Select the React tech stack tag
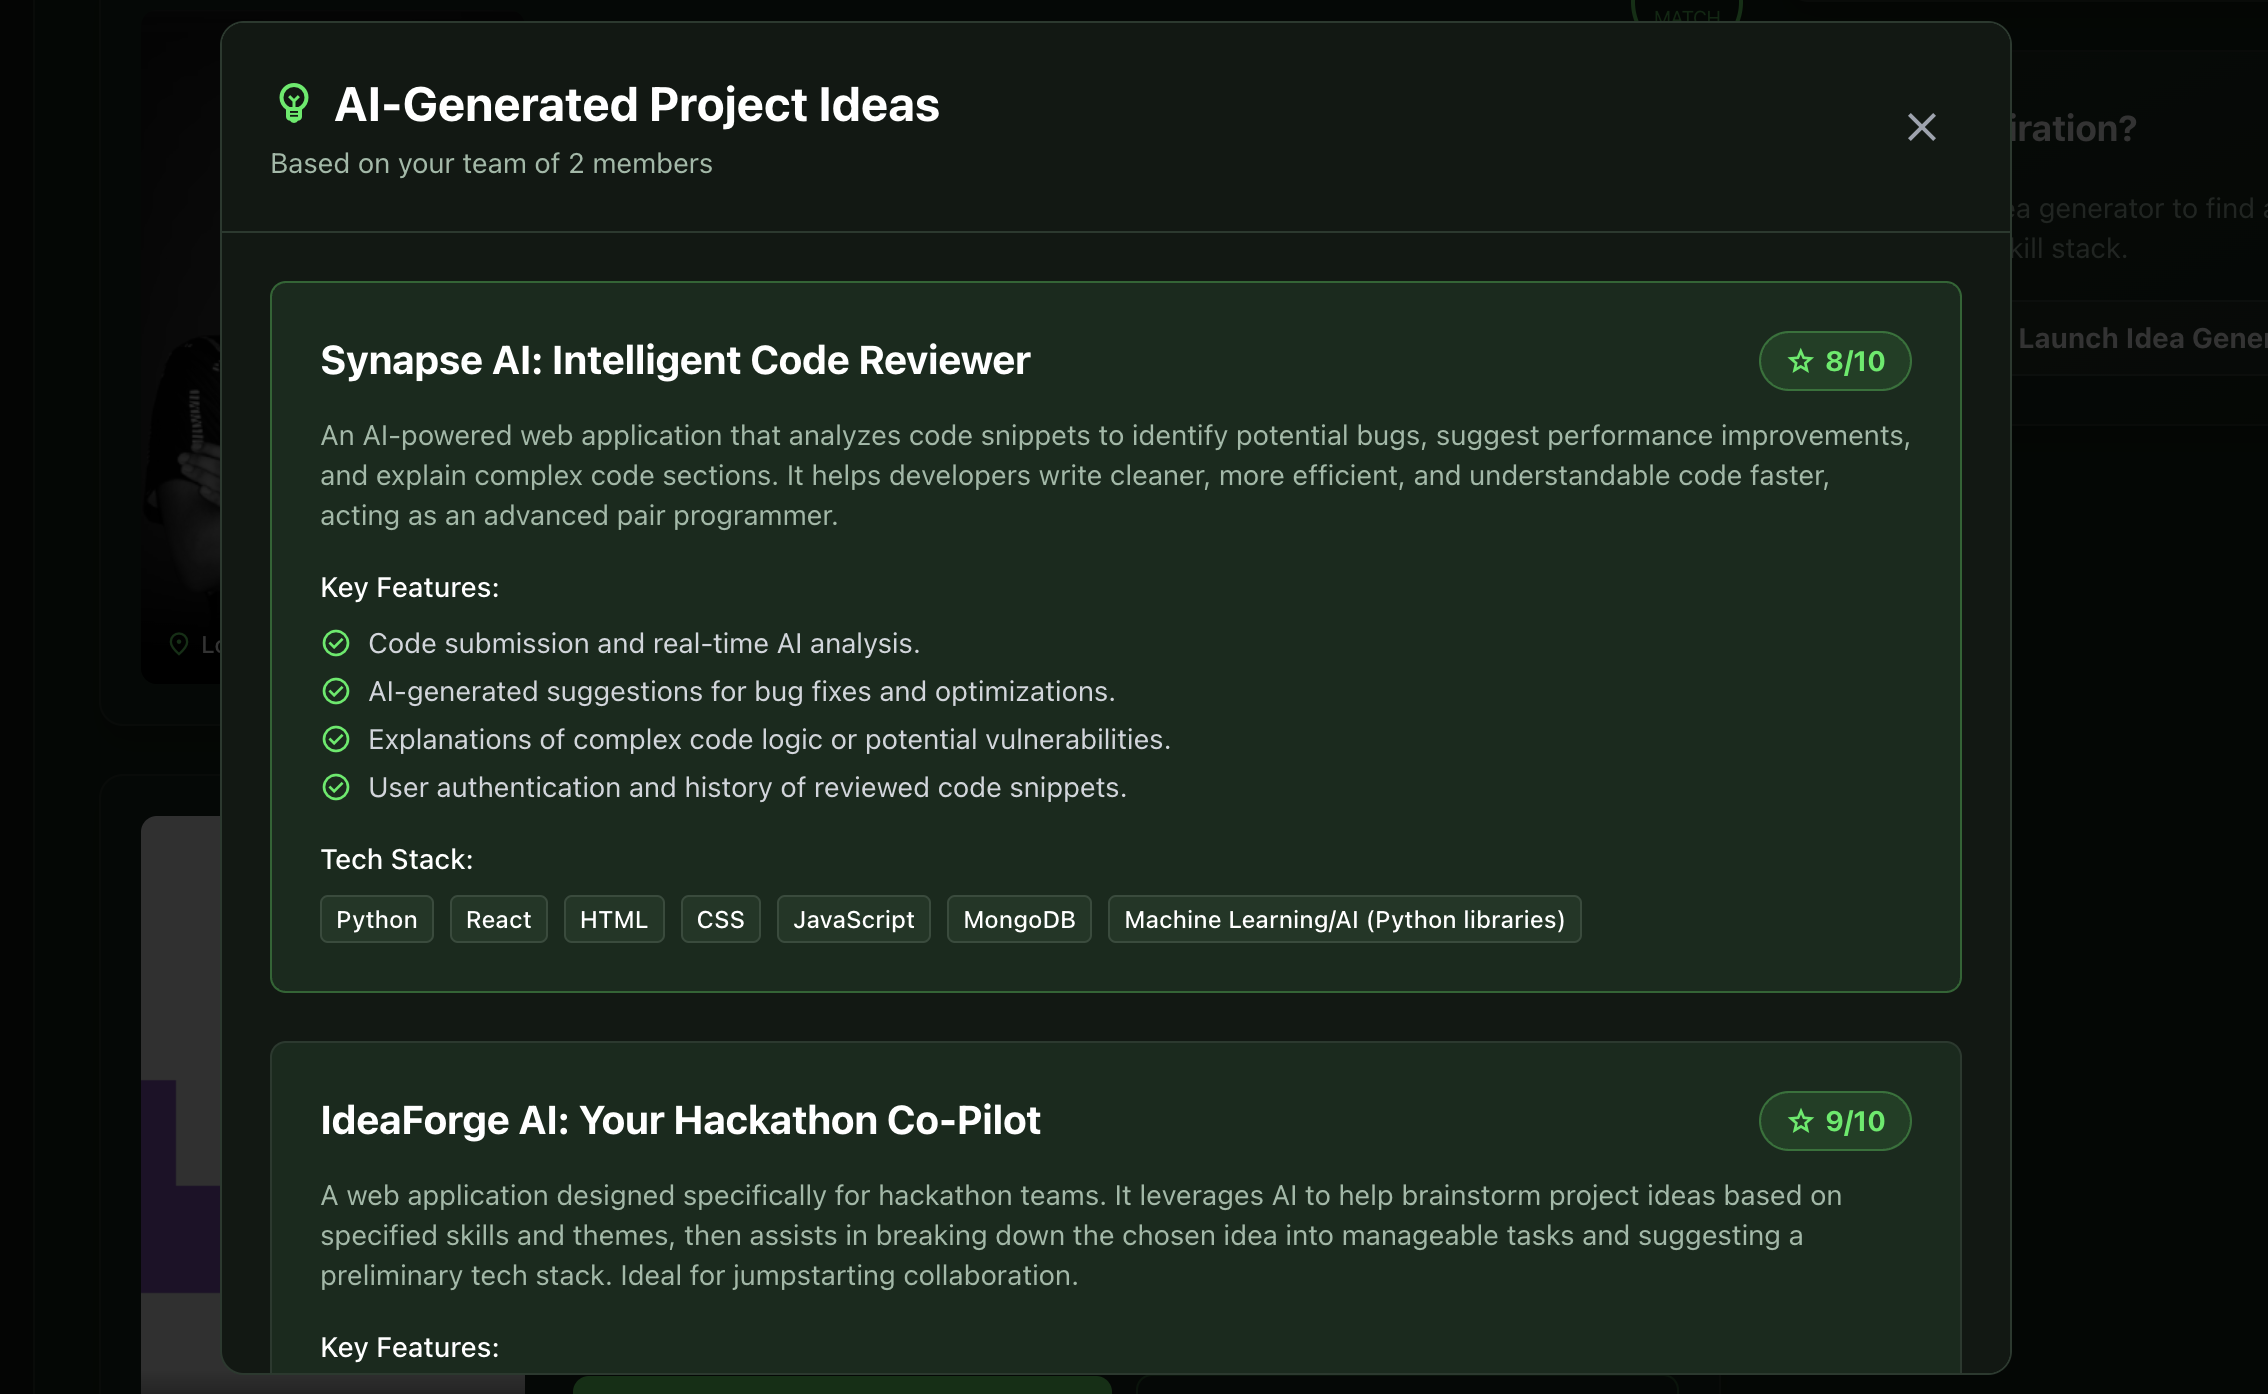The height and width of the screenshot is (1394, 2268). [x=498, y=919]
